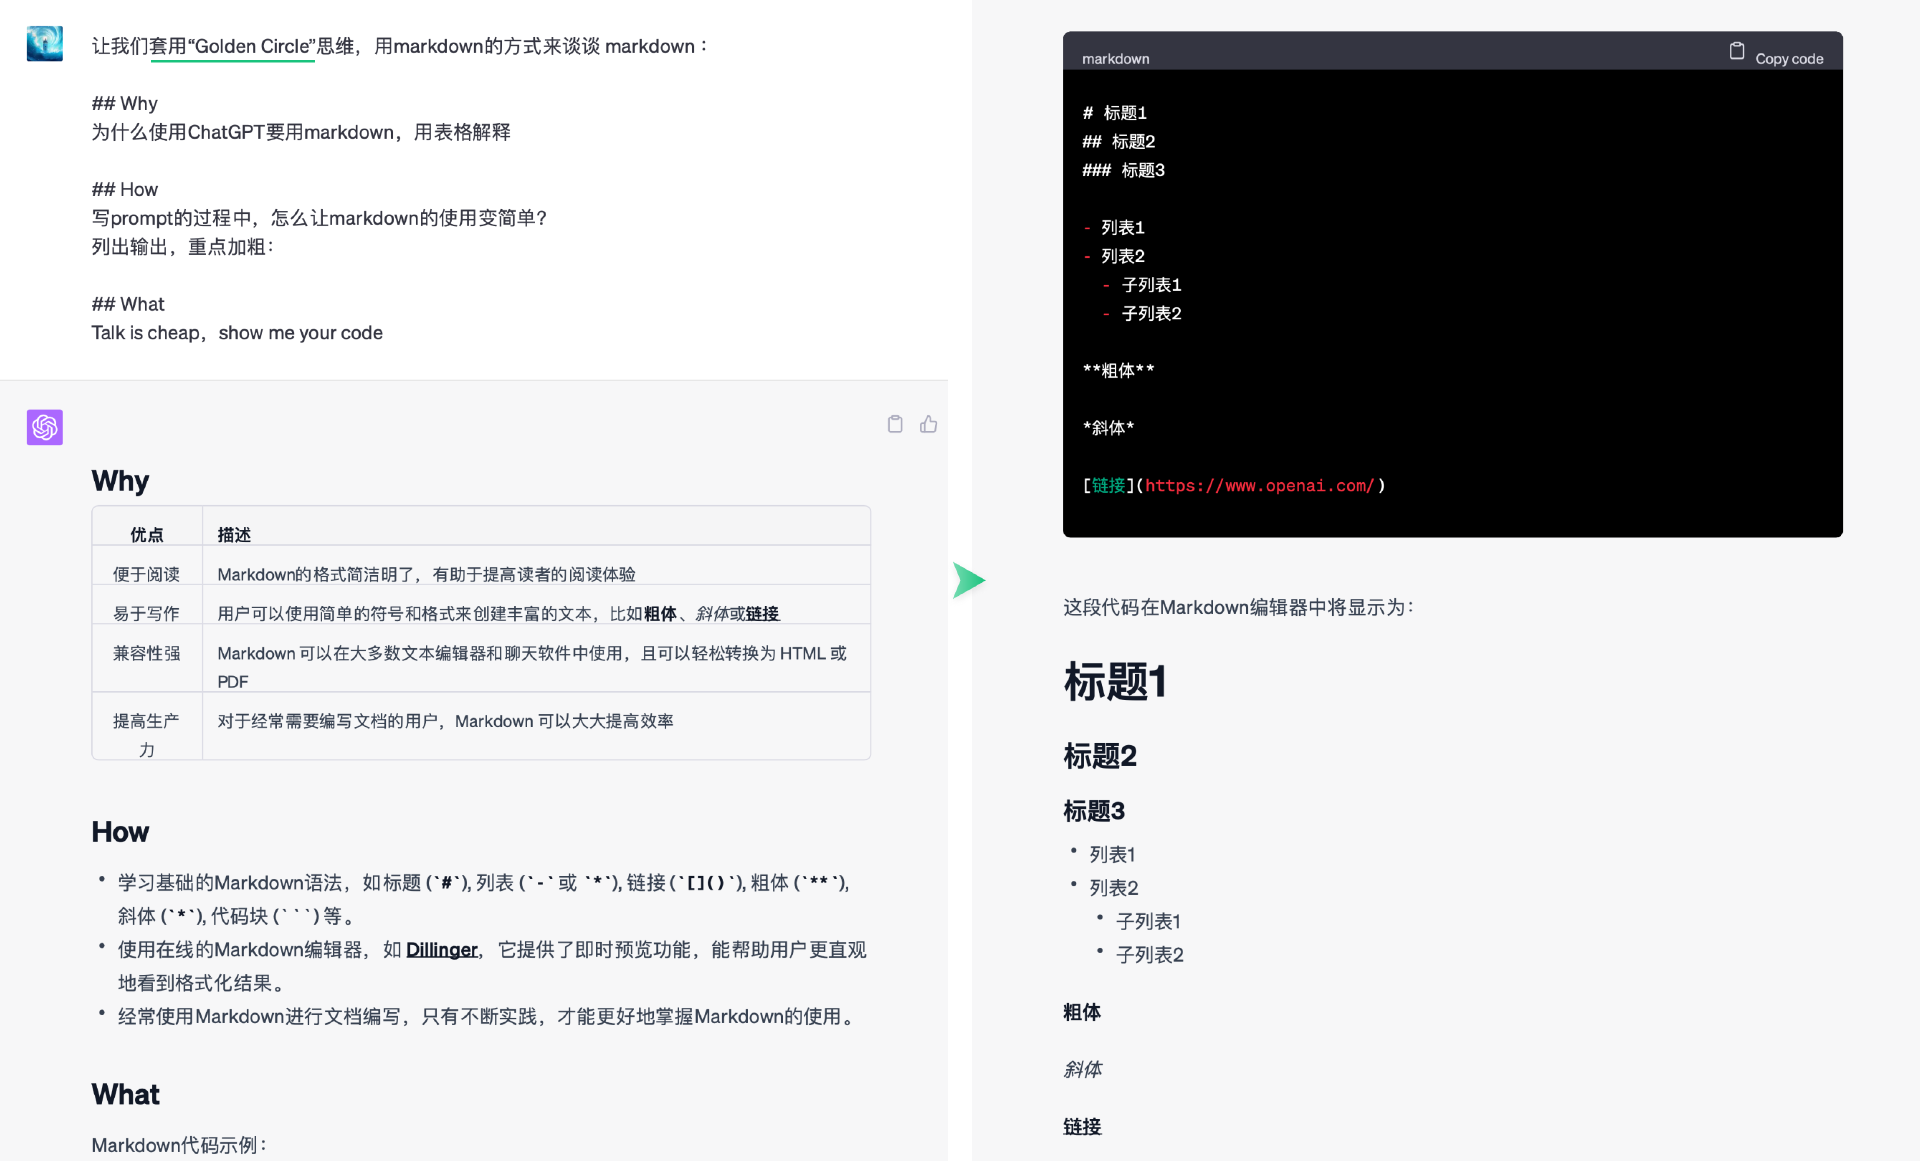This screenshot has height=1161, width=1920.
Task: Click the Copy code button
Action: (1776, 57)
